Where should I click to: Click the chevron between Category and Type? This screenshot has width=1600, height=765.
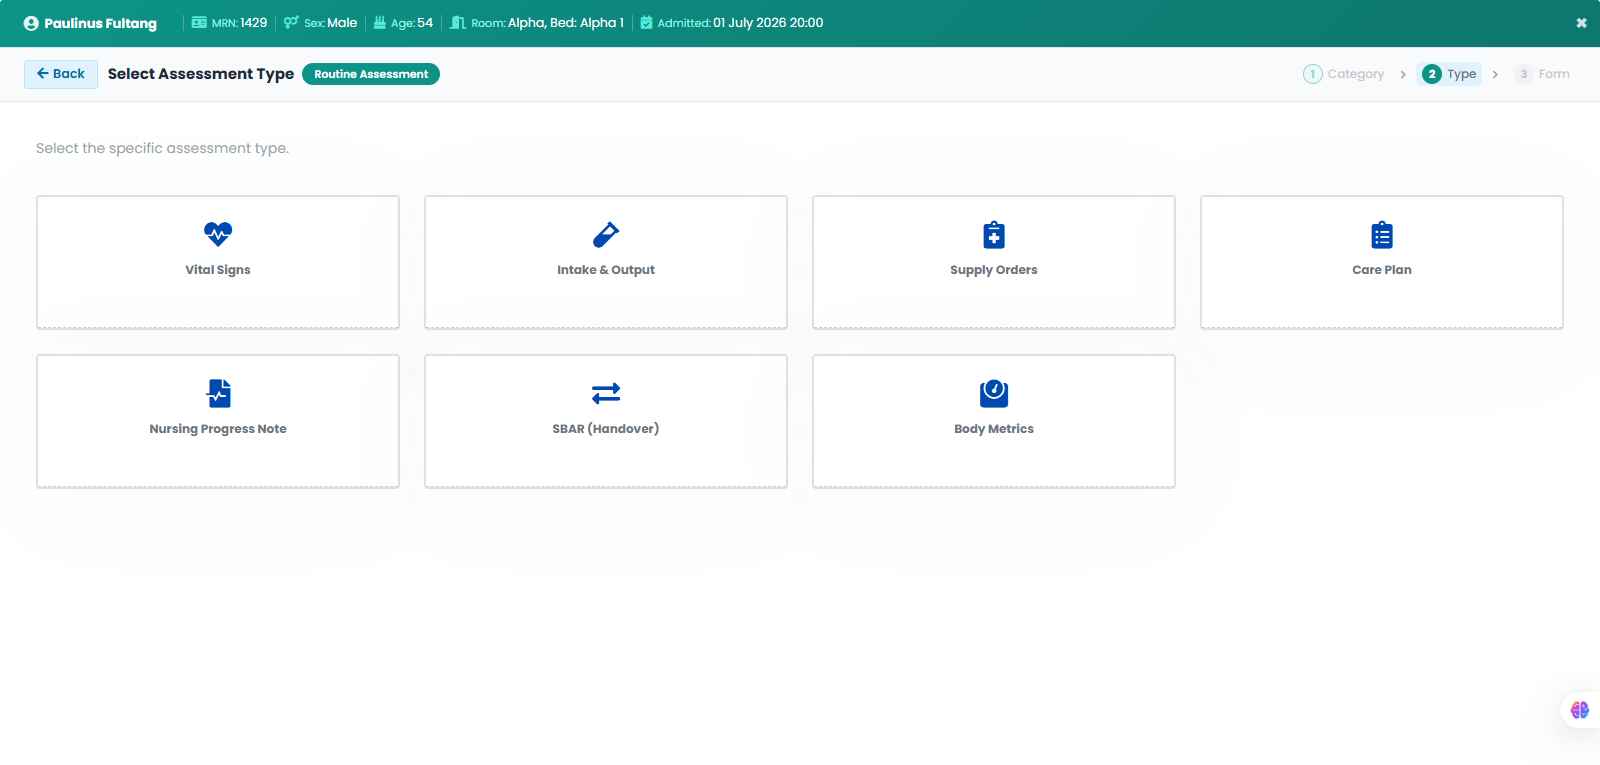point(1403,74)
